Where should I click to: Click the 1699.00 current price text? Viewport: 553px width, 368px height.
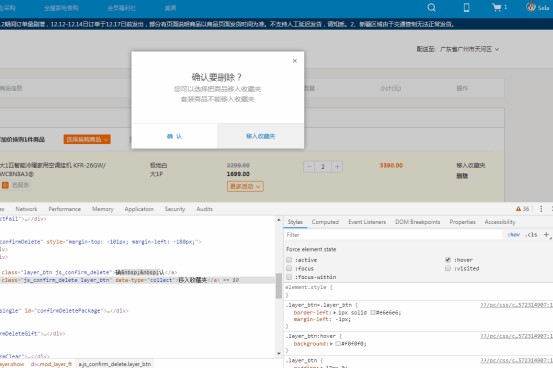point(238,174)
